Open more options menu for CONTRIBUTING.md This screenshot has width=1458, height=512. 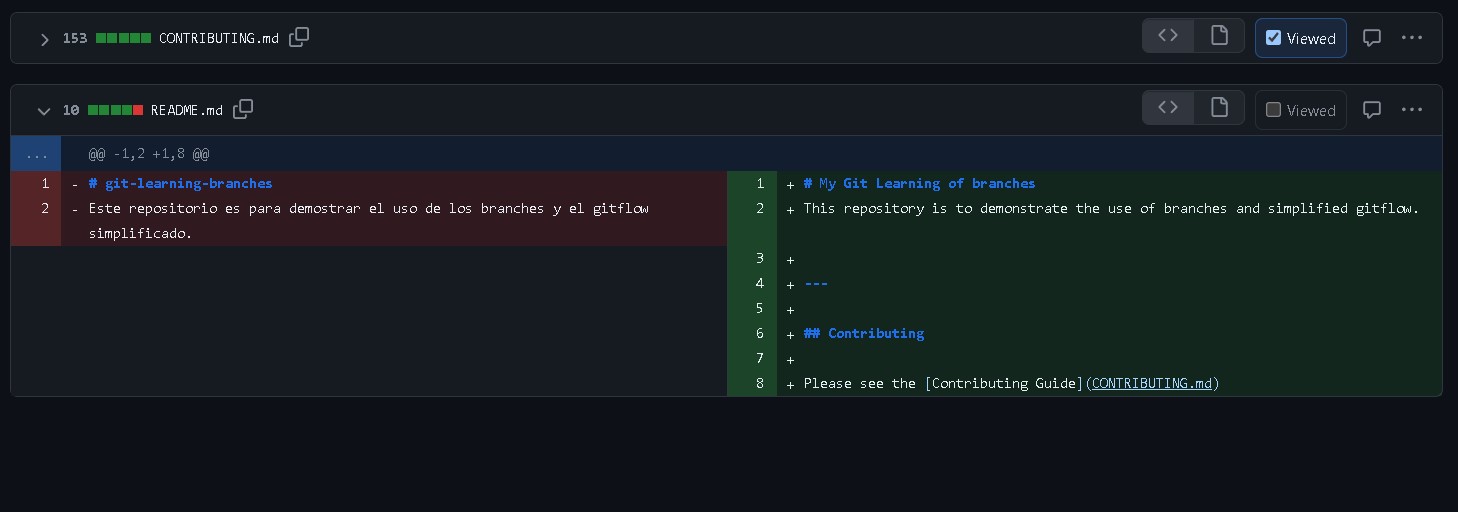tap(1412, 38)
